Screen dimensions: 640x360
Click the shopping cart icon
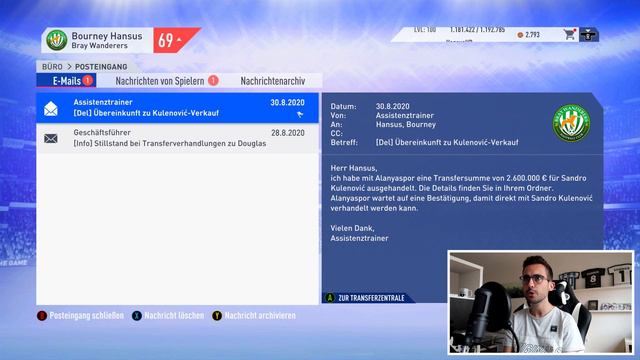coord(569,34)
